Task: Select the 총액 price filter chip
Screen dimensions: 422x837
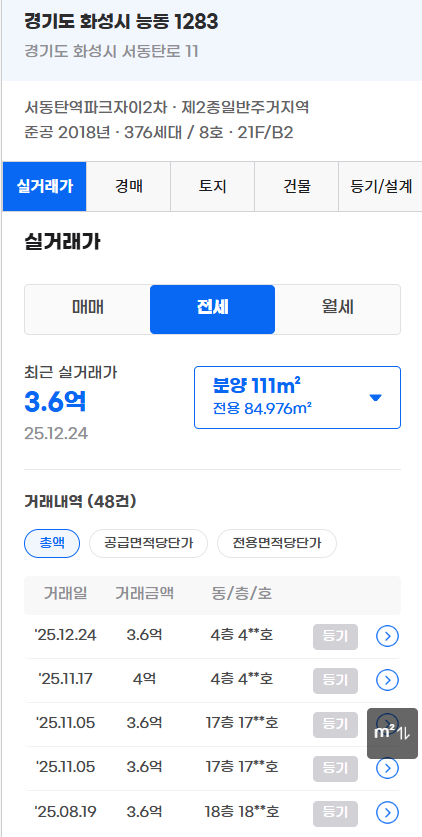Action: [x=52, y=544]
